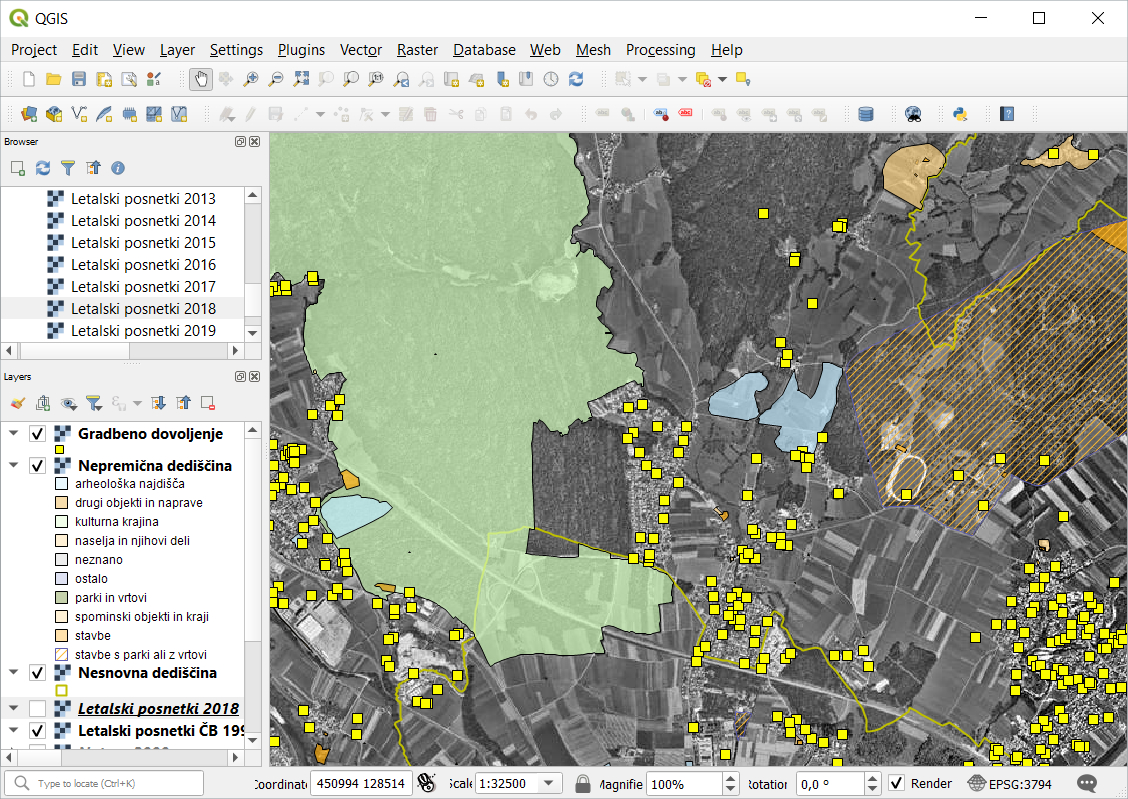The width and height of the screenshot is (1128, 799).
Task: Uncheck the Gradbeno dovoljenje layer checkbox
Action: (38, 434)
